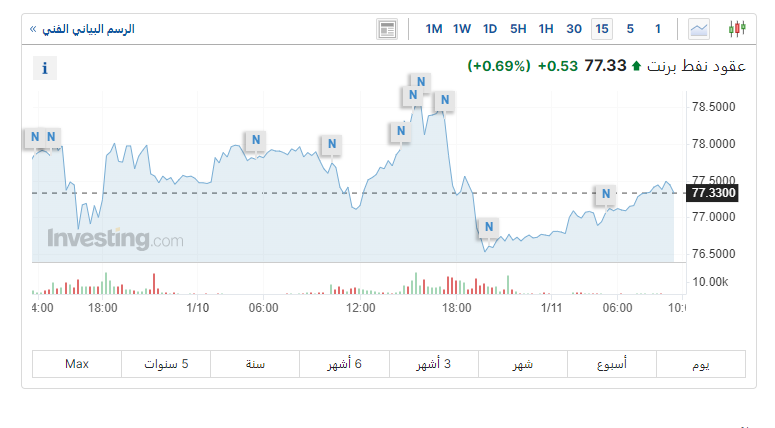
Task: Click the leftmost news marker on chart
Action: (35, 137)
